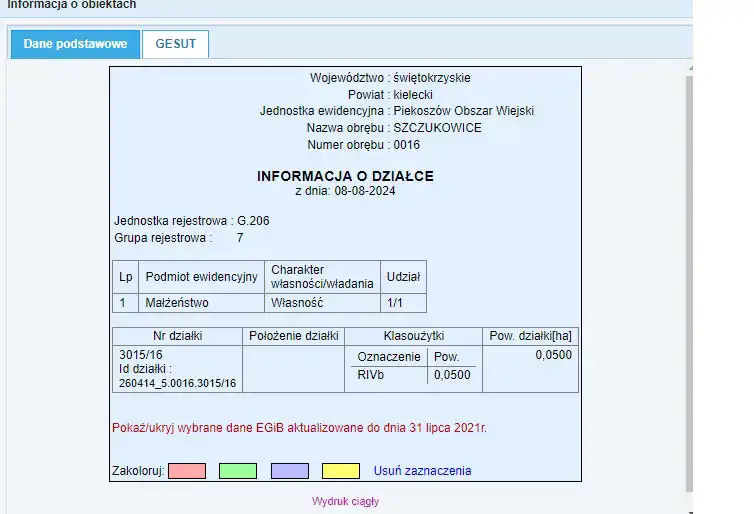Viewport: 754px width, 514px height.
Task: Select the RIVb land class cell
Action: [x=372, y=375]
